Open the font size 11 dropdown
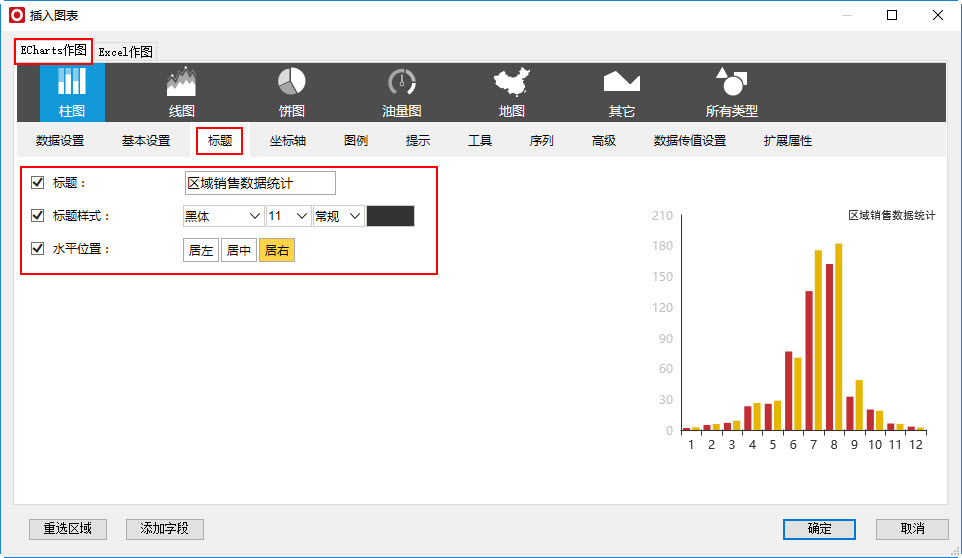This screenshot has width=962, height=558. click(288, 216)
